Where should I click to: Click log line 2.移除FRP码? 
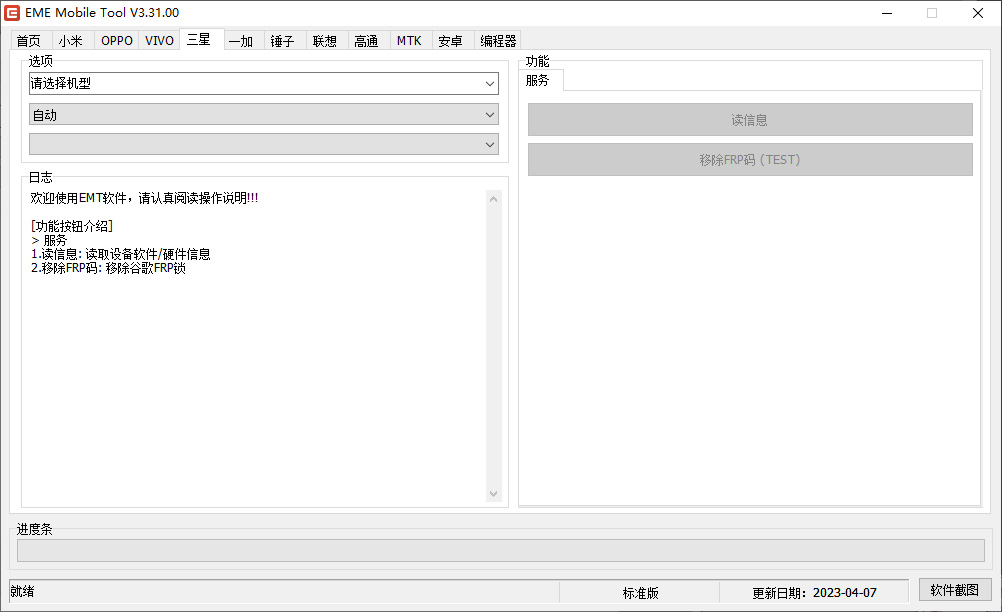click(109, 268)
